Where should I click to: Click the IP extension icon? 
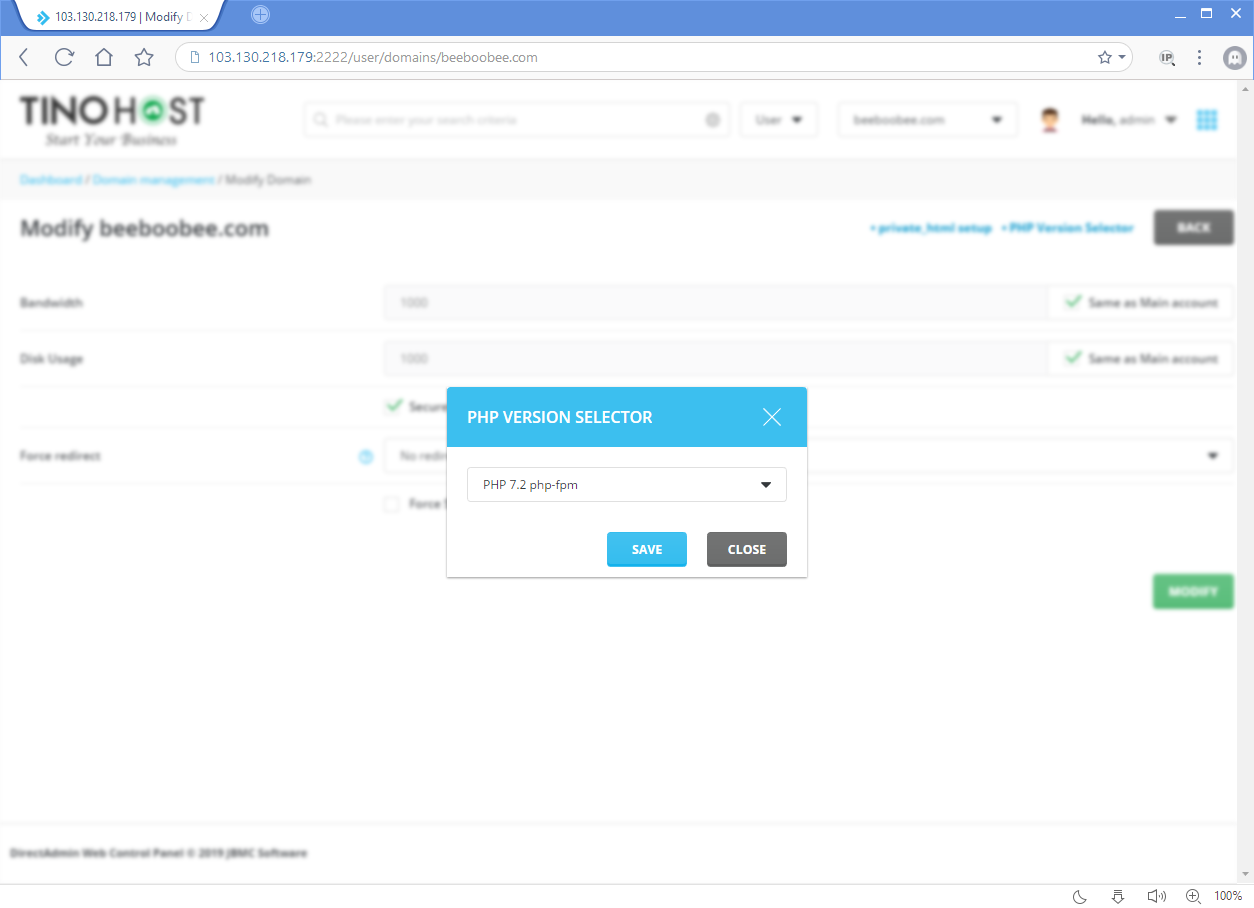(x=1167, y=58)
